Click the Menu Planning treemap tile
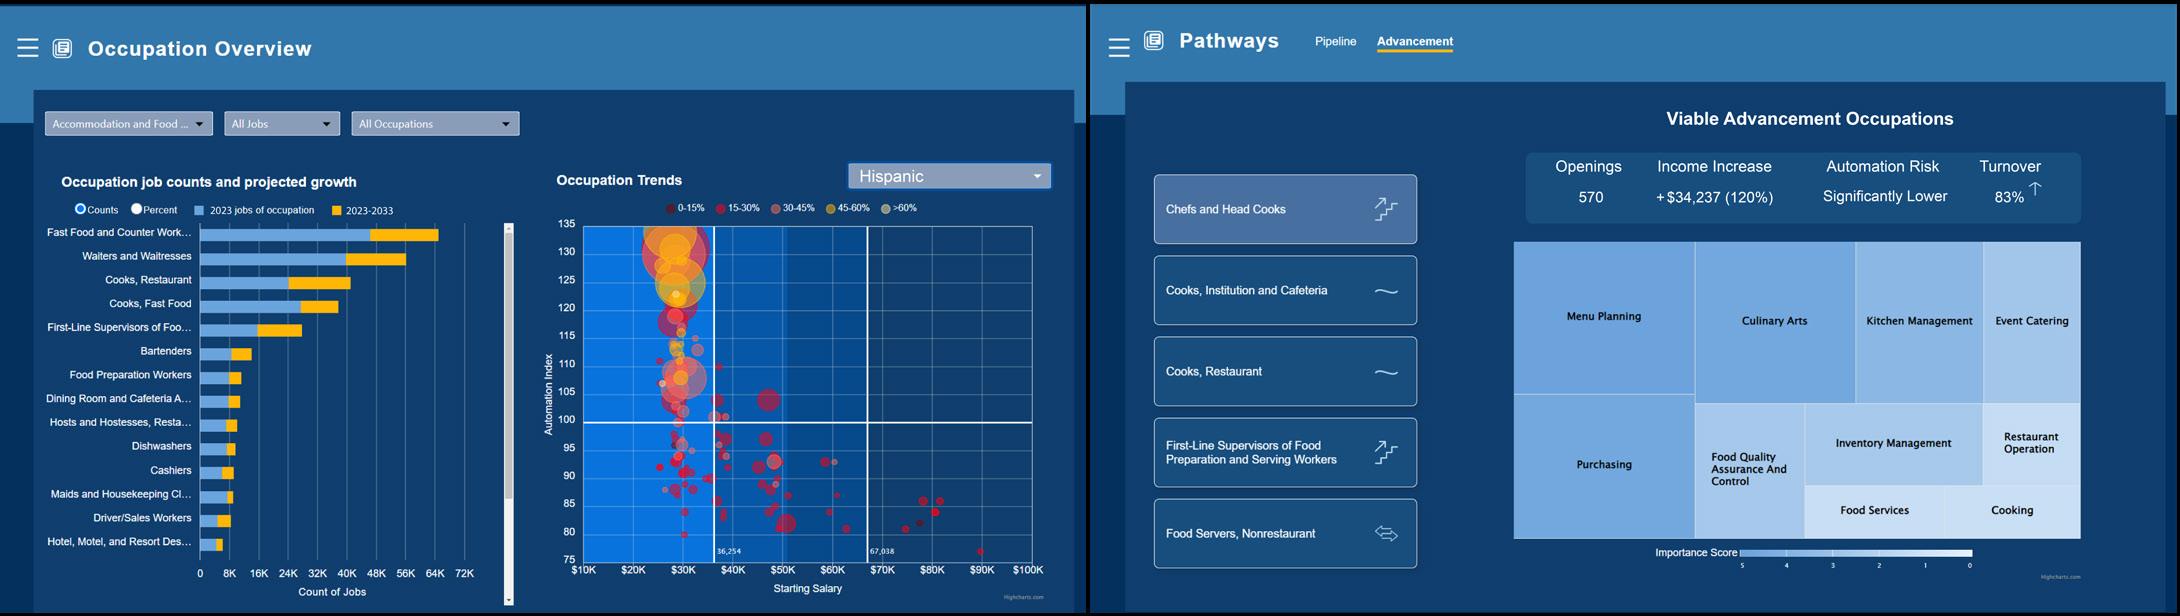The width and height of the screenshot is (2180, 616). [x=1604, y=317]
